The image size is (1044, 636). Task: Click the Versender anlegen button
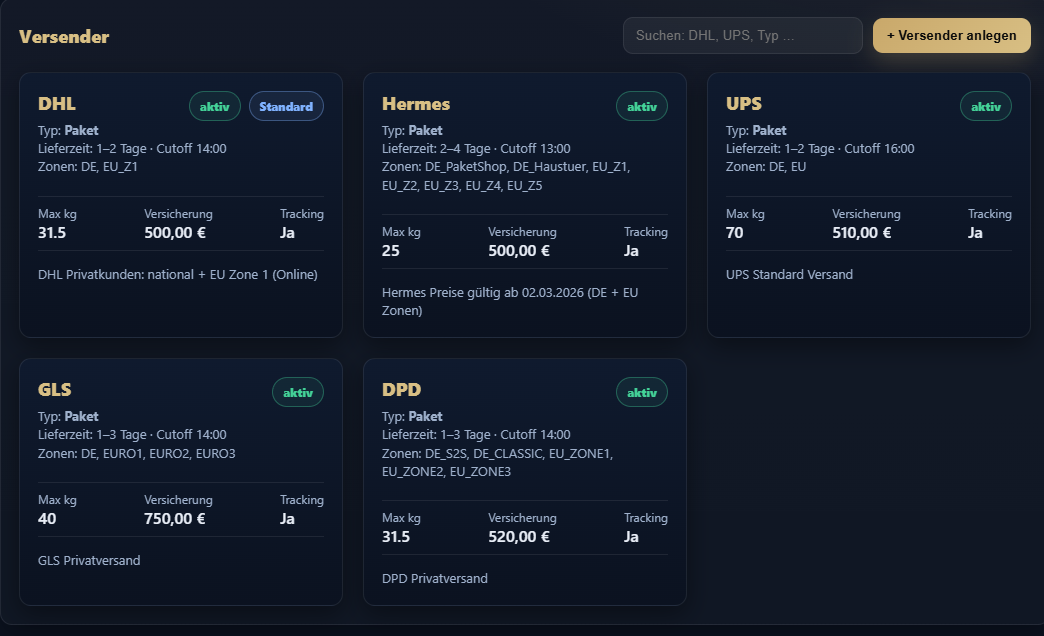click(x=951, y=35)
